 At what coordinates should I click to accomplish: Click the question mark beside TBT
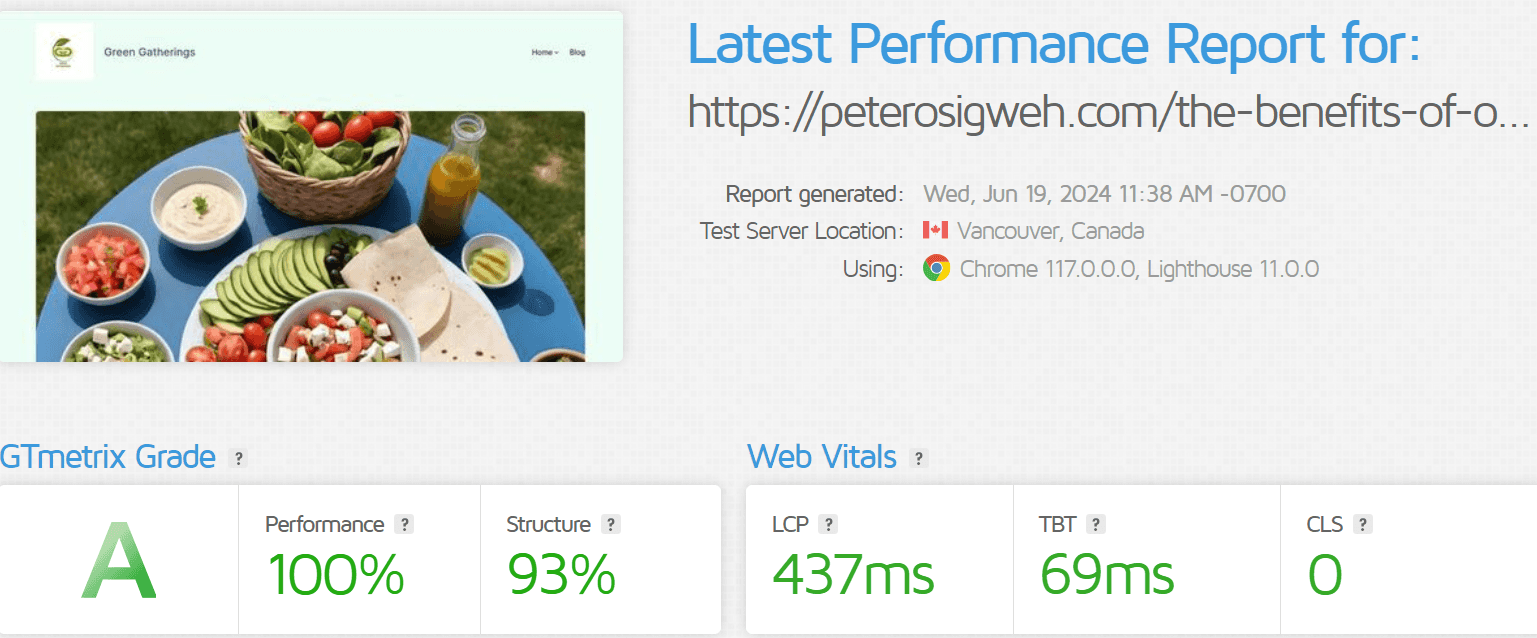pyautogui.click(x=1096, y=525)
